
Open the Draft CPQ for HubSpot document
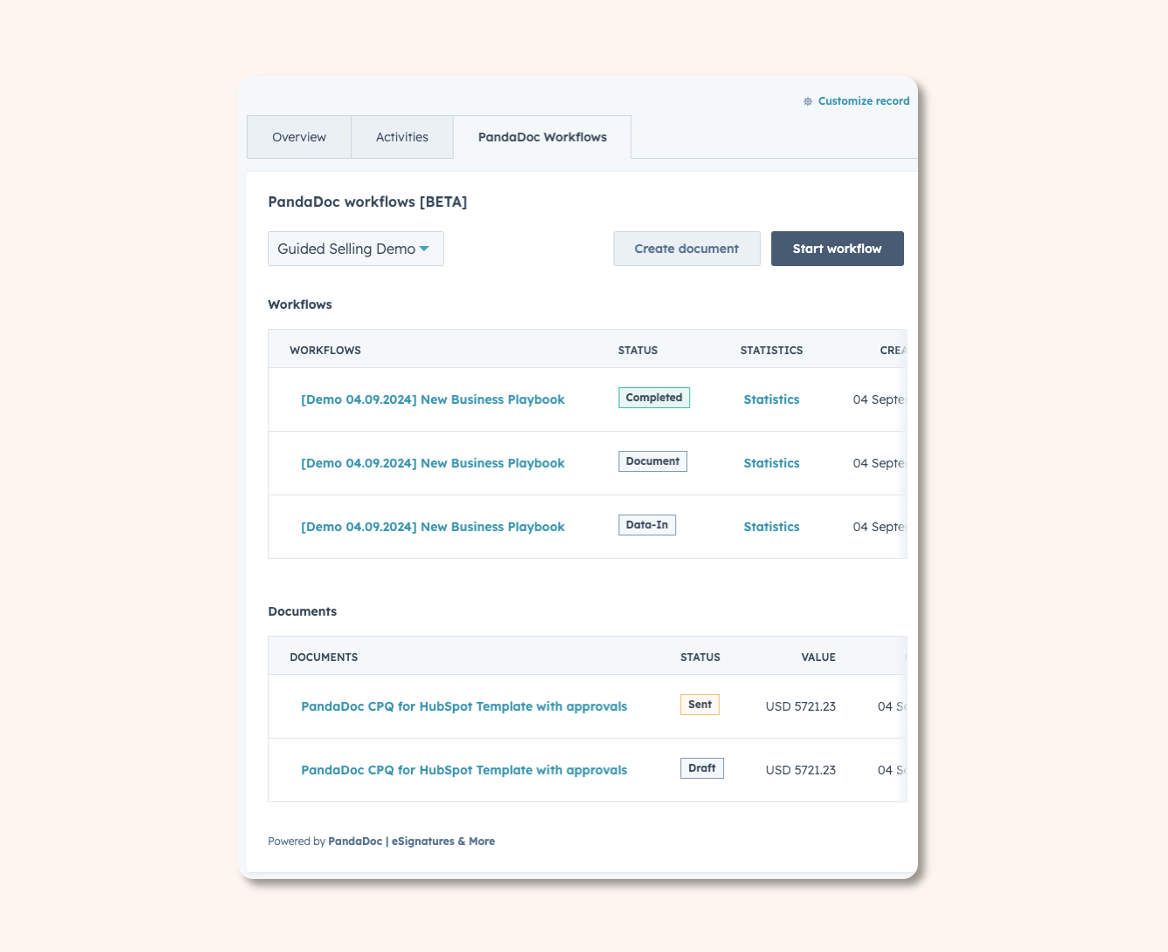(x=464, y=770)
